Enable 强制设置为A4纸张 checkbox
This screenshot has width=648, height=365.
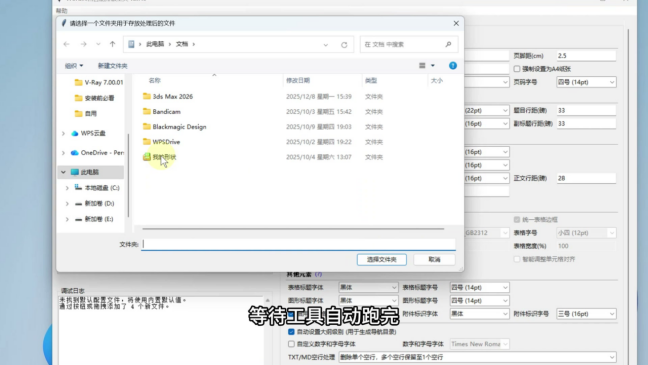517,69
